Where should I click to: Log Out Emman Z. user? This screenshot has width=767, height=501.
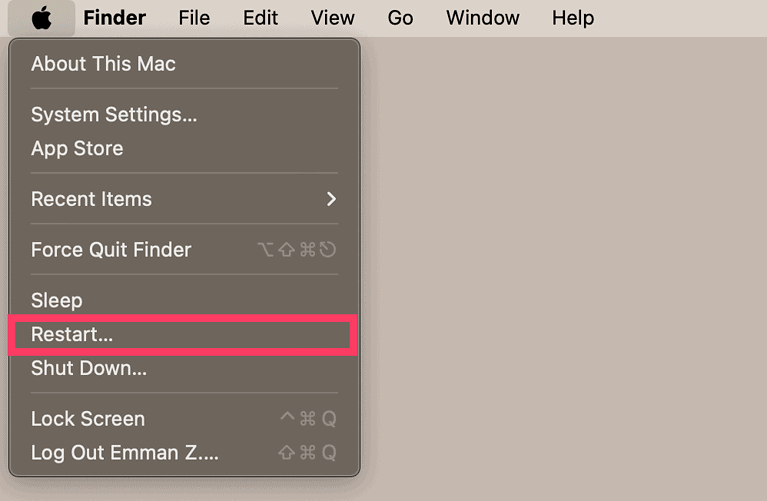click(x=124, y=453)
